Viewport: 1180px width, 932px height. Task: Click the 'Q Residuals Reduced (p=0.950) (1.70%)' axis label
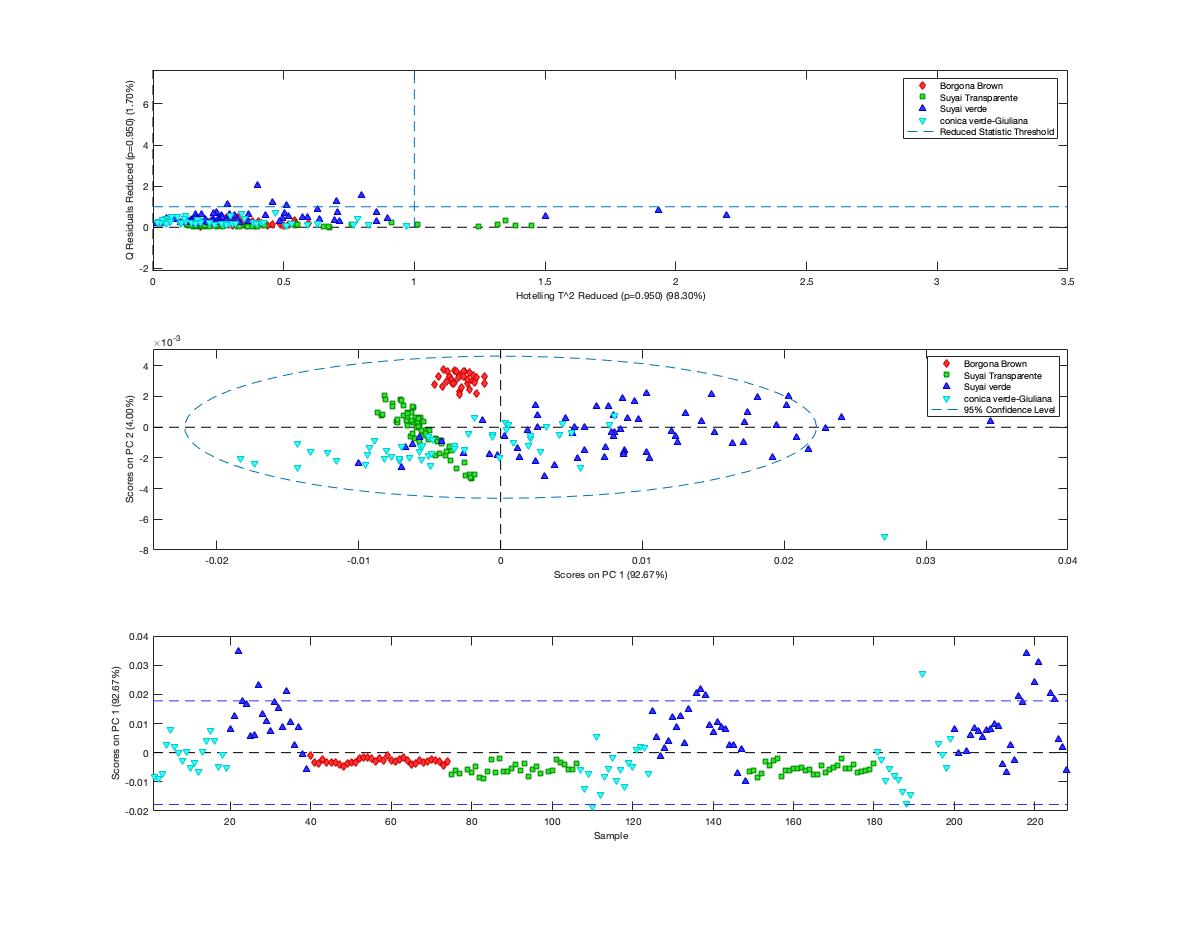coord(130,170)
